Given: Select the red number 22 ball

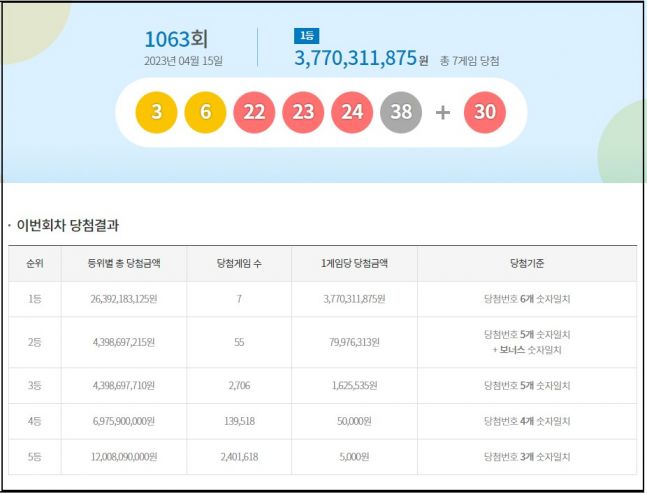Looking at the screenshot, I should pos(254,113).
